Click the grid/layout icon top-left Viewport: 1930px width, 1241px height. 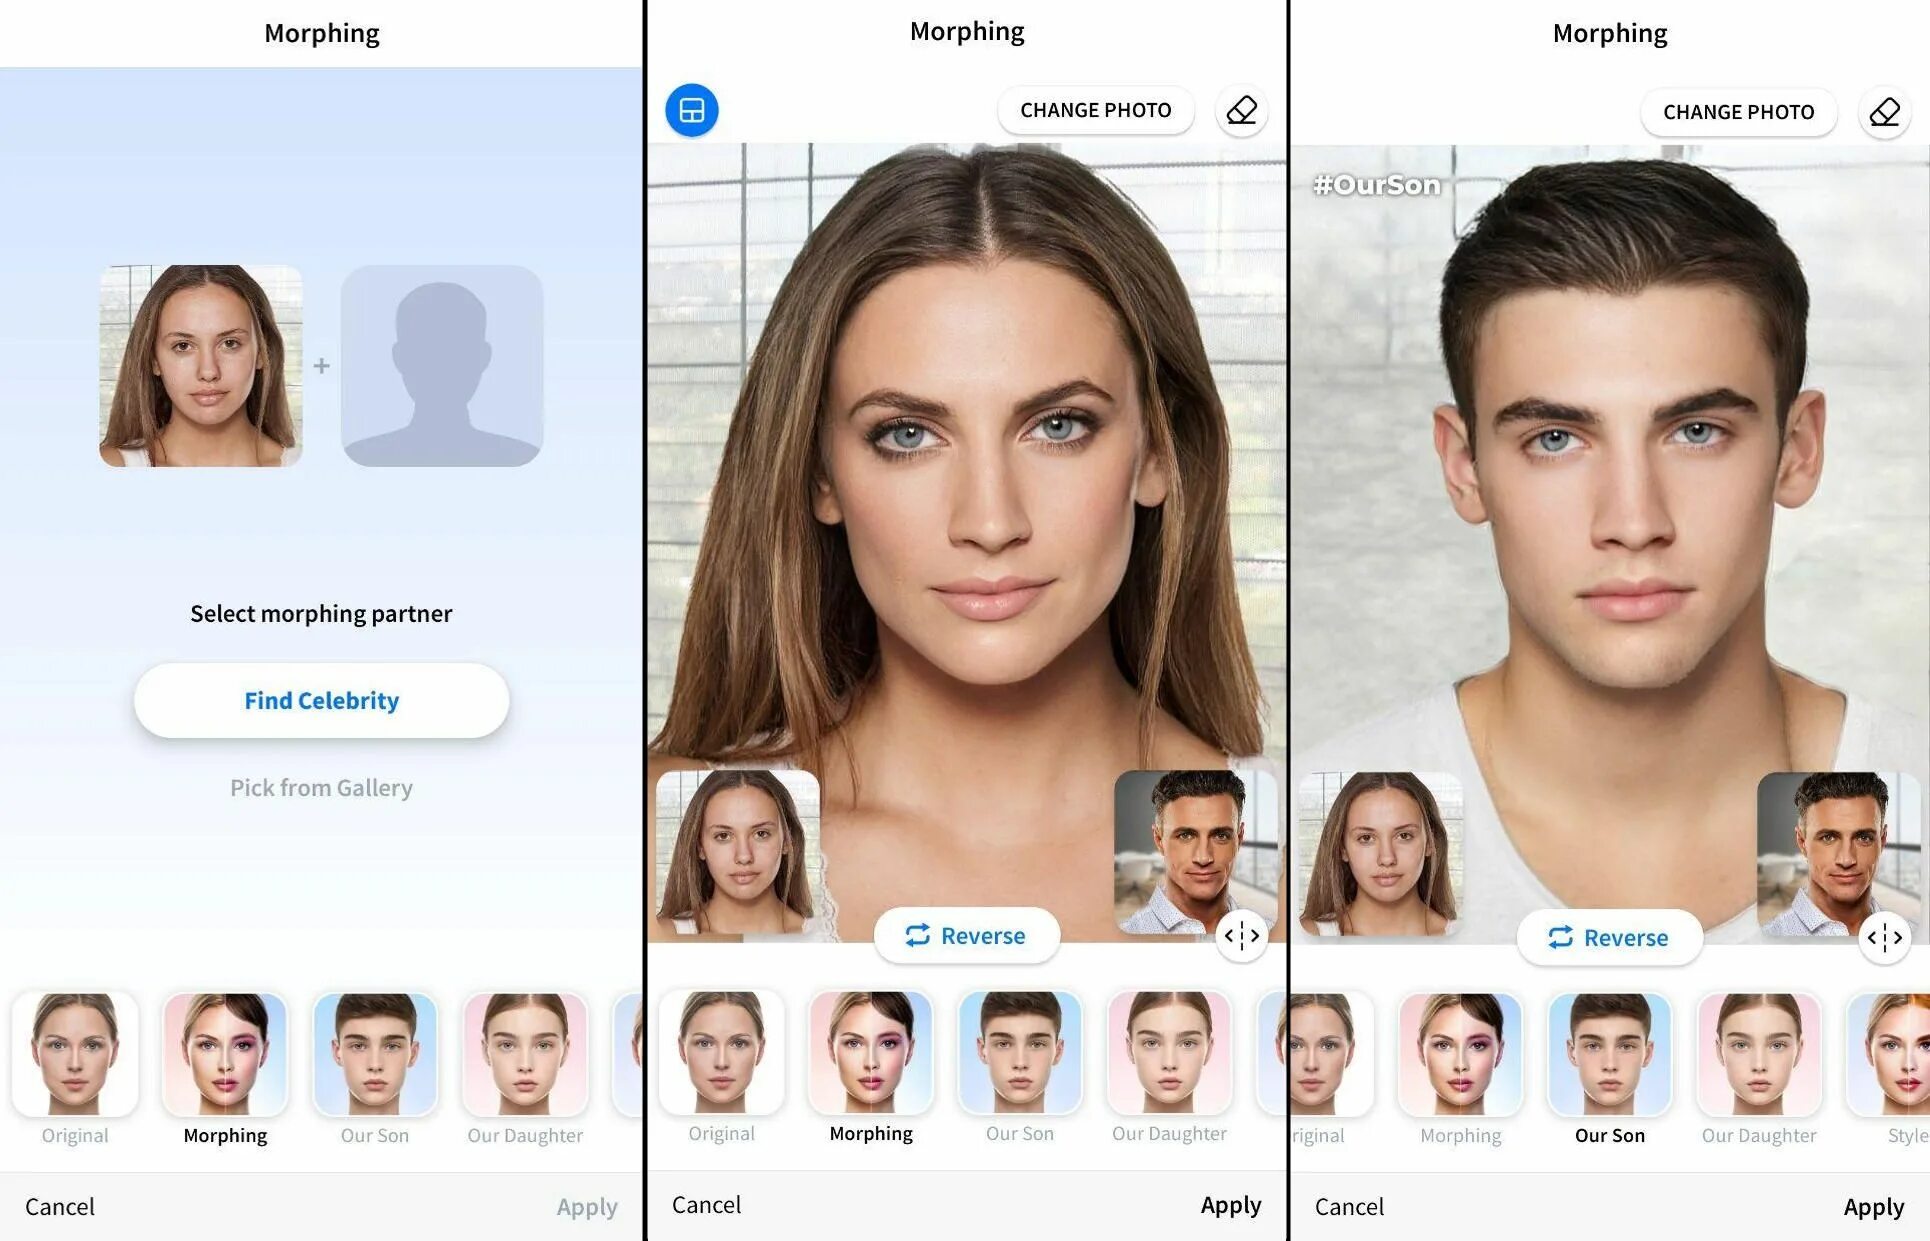(x=691, y=110)
